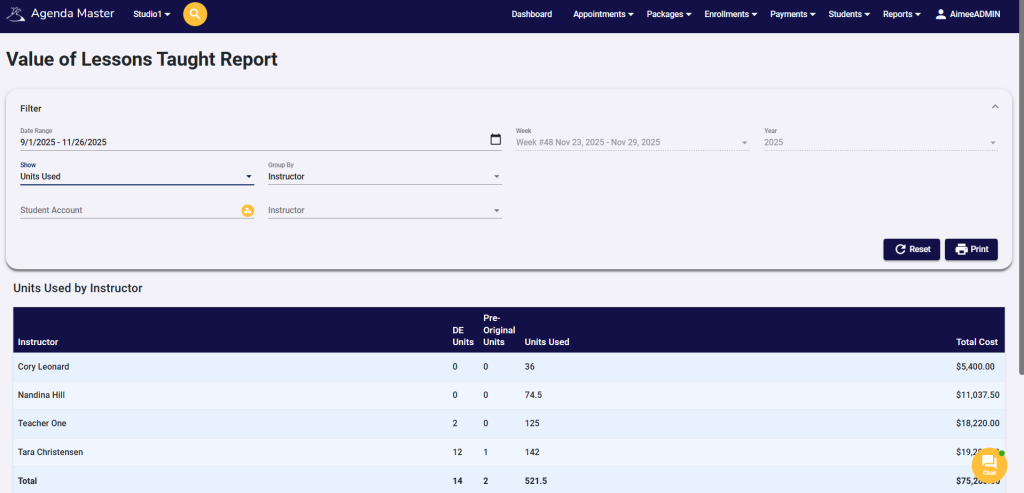Open the Studio1 location dropdown
Screen dimensions: 1024x493
[x=152, y=14]
